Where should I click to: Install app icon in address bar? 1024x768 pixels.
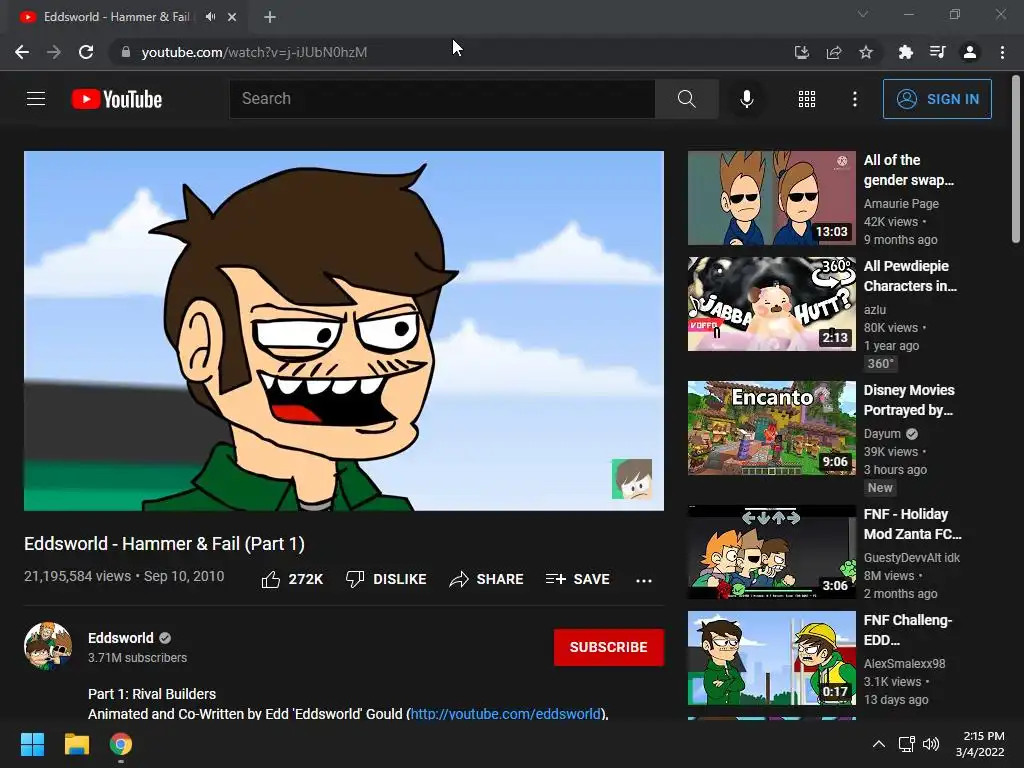(801, 52)
